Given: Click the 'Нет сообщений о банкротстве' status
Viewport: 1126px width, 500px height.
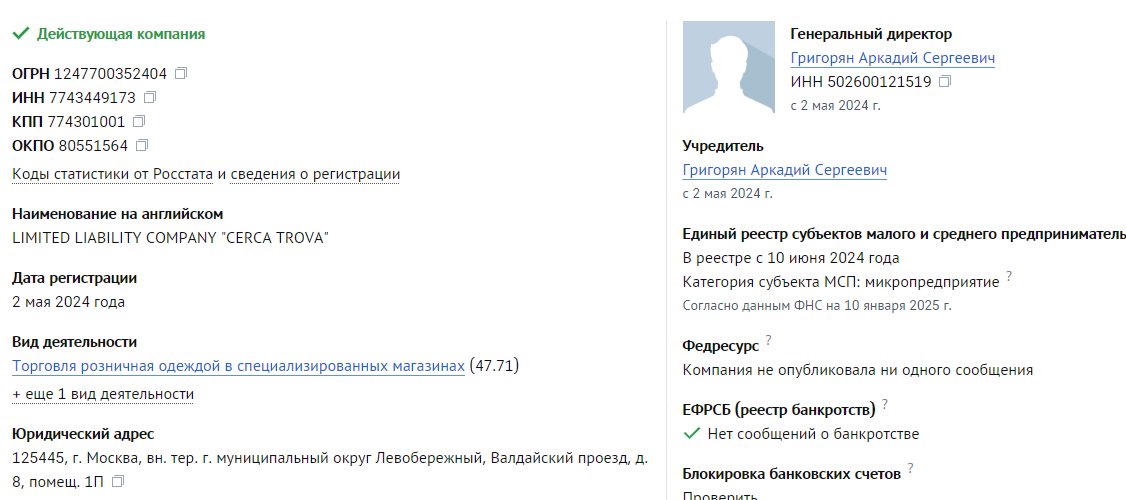Looking at the screenshot, I should [813, 434].
